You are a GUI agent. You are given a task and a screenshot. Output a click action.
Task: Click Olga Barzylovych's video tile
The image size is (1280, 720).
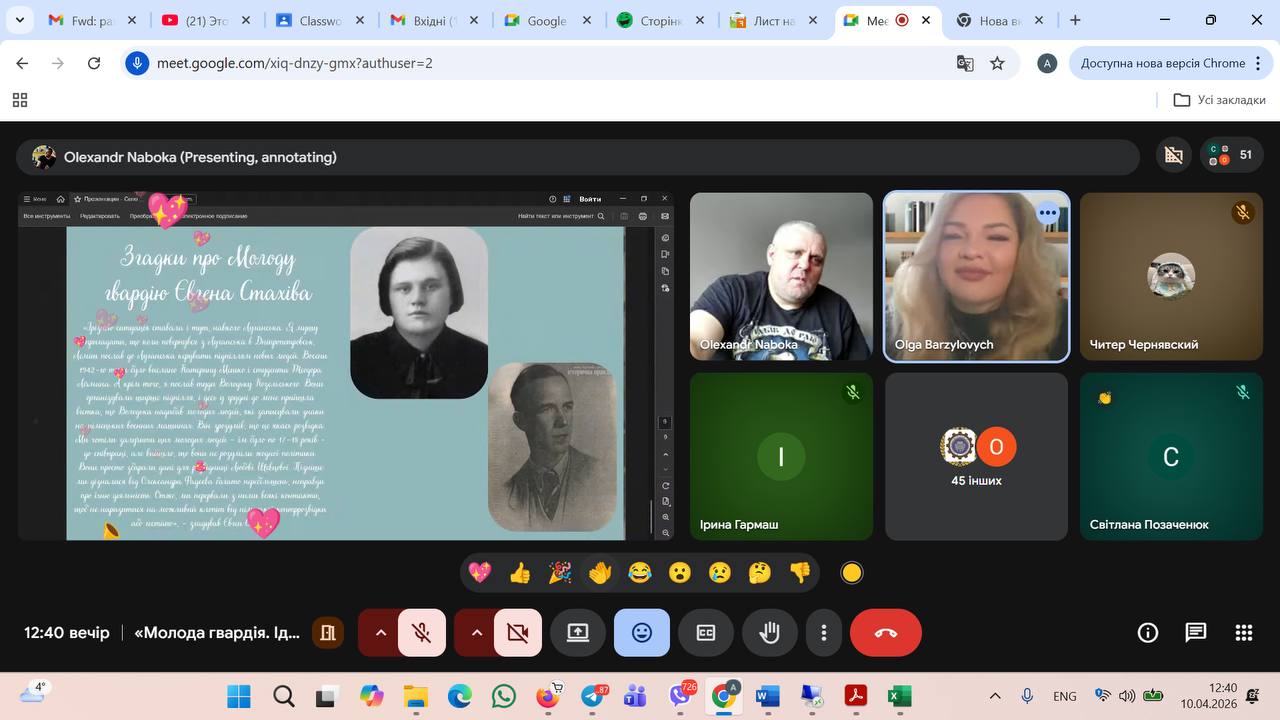[x=976, y=276]
